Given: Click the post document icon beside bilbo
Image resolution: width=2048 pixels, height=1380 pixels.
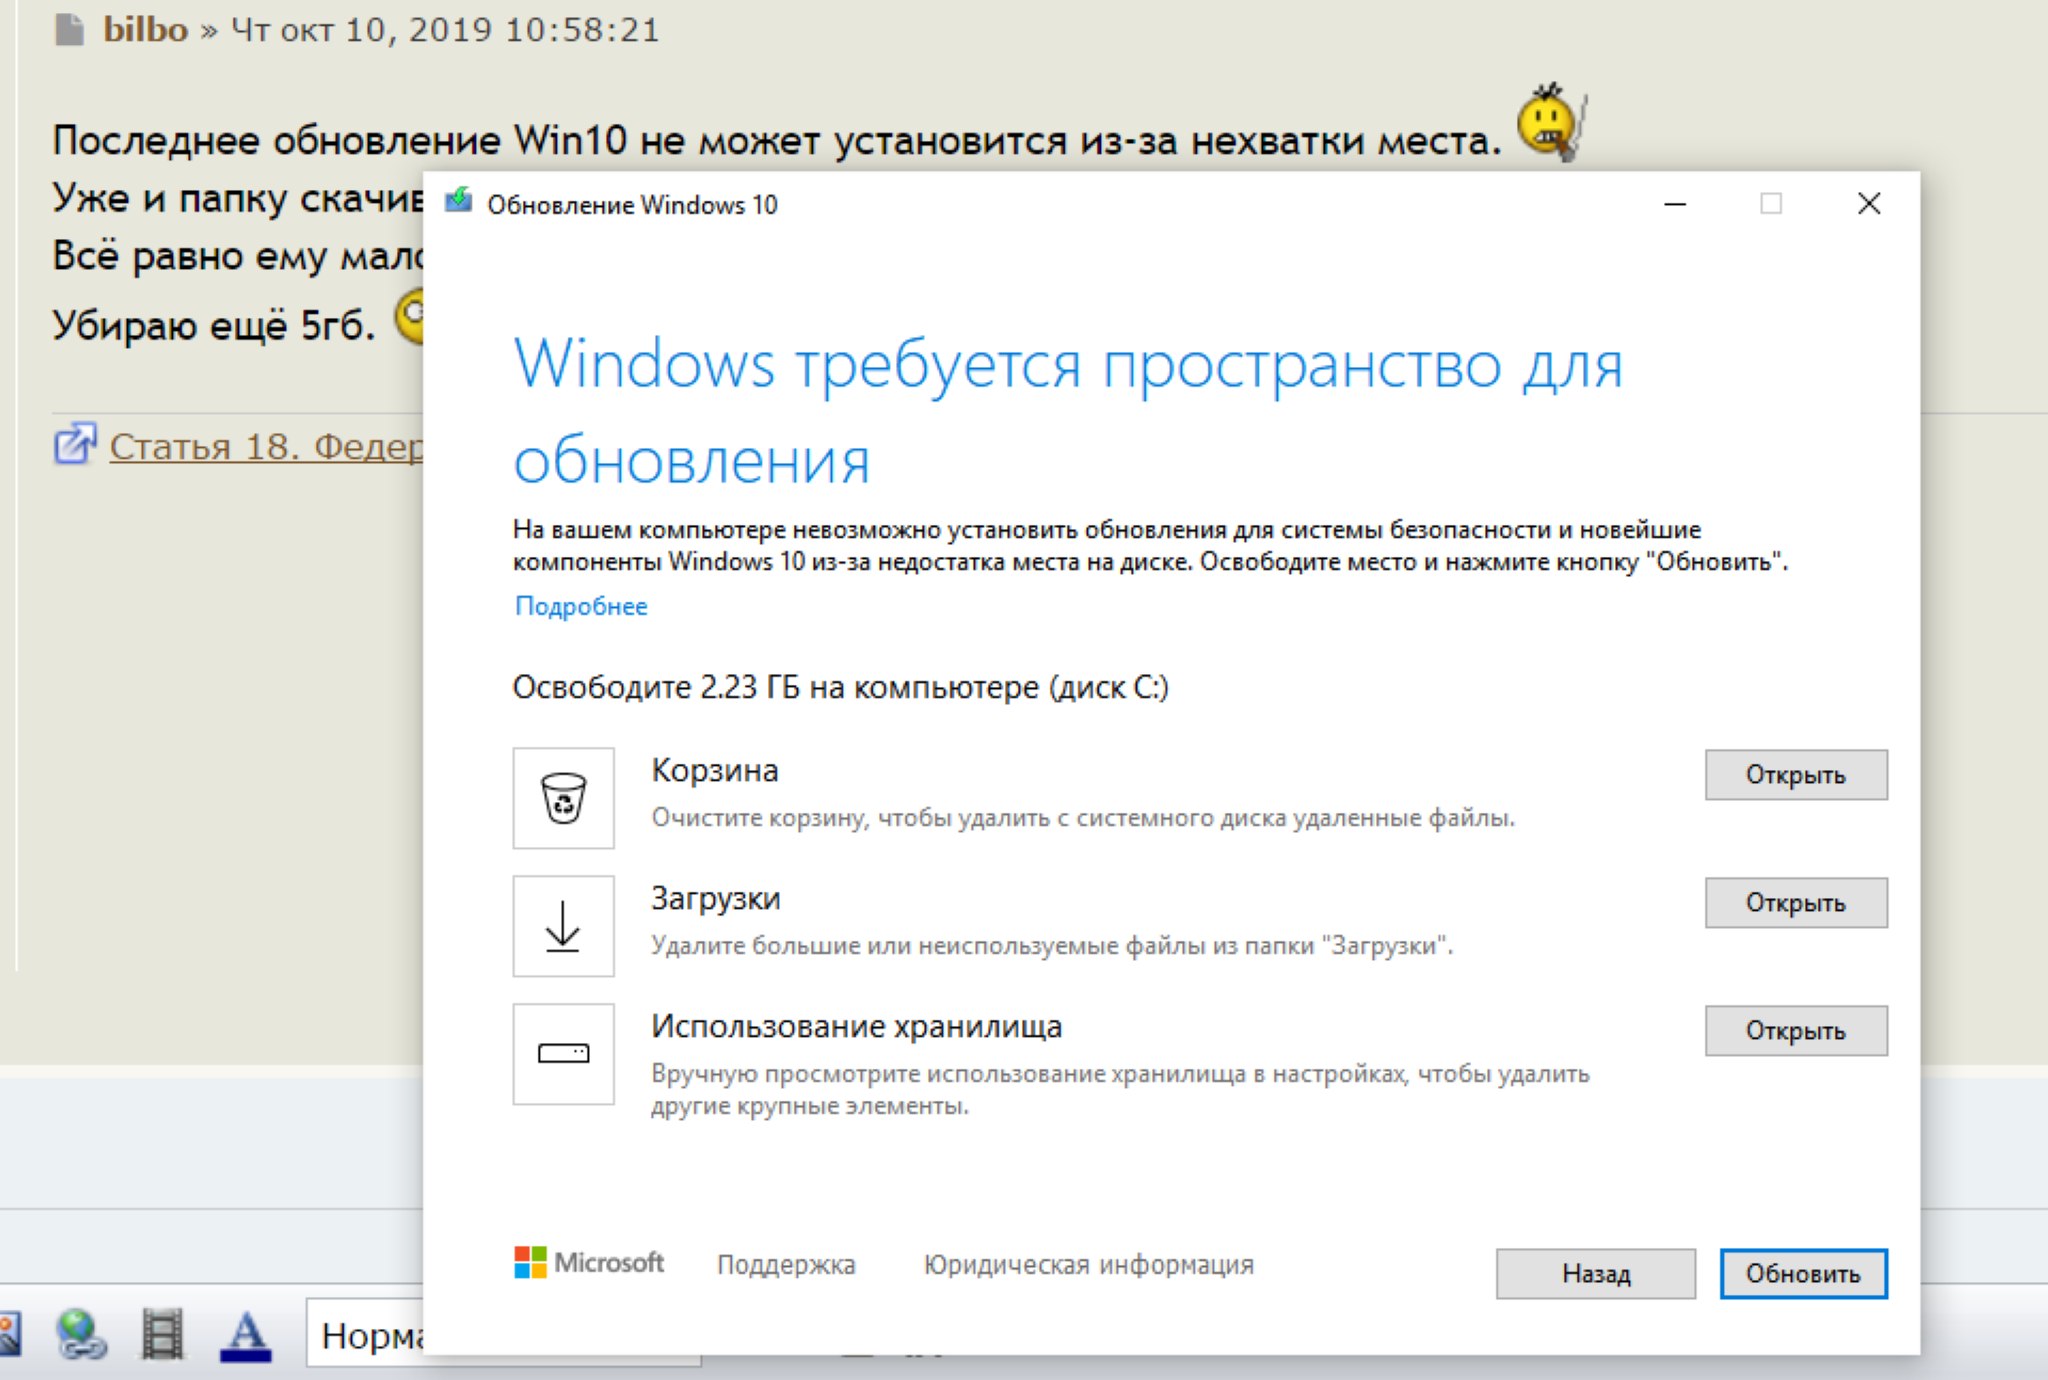Looking at the screenshot, I should point(69,30).
